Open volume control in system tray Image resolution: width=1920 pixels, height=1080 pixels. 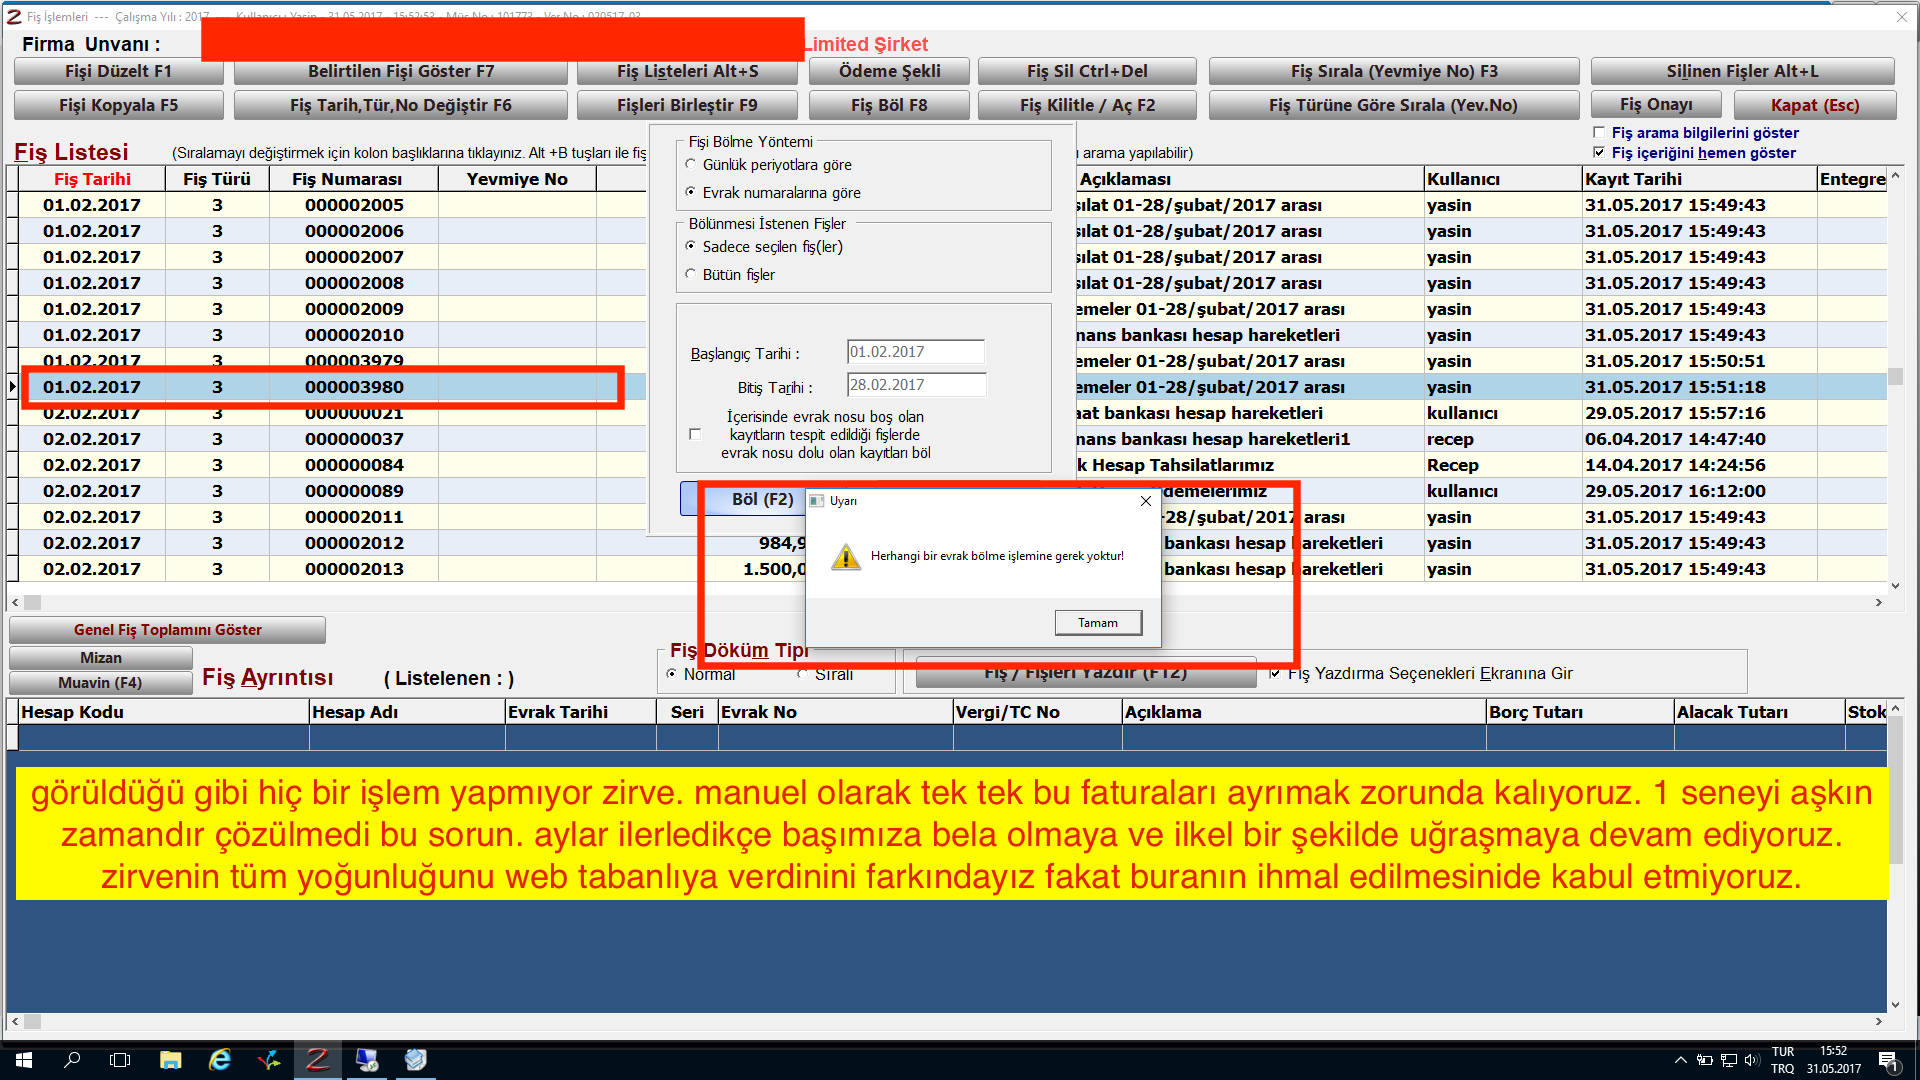(x=1751, y=1060)
